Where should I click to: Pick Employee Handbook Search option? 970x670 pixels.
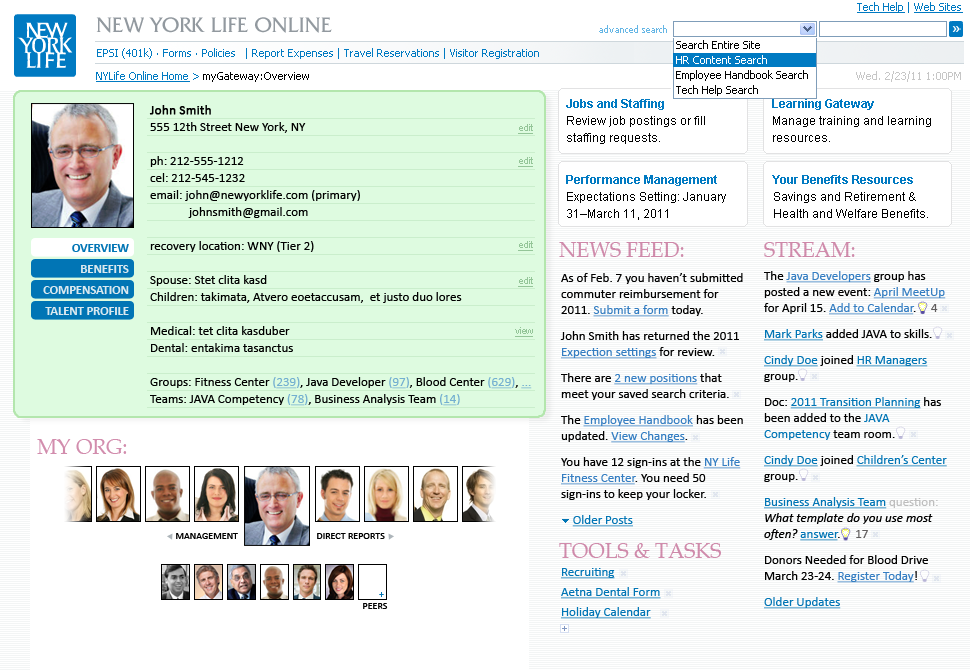point(744,75)
